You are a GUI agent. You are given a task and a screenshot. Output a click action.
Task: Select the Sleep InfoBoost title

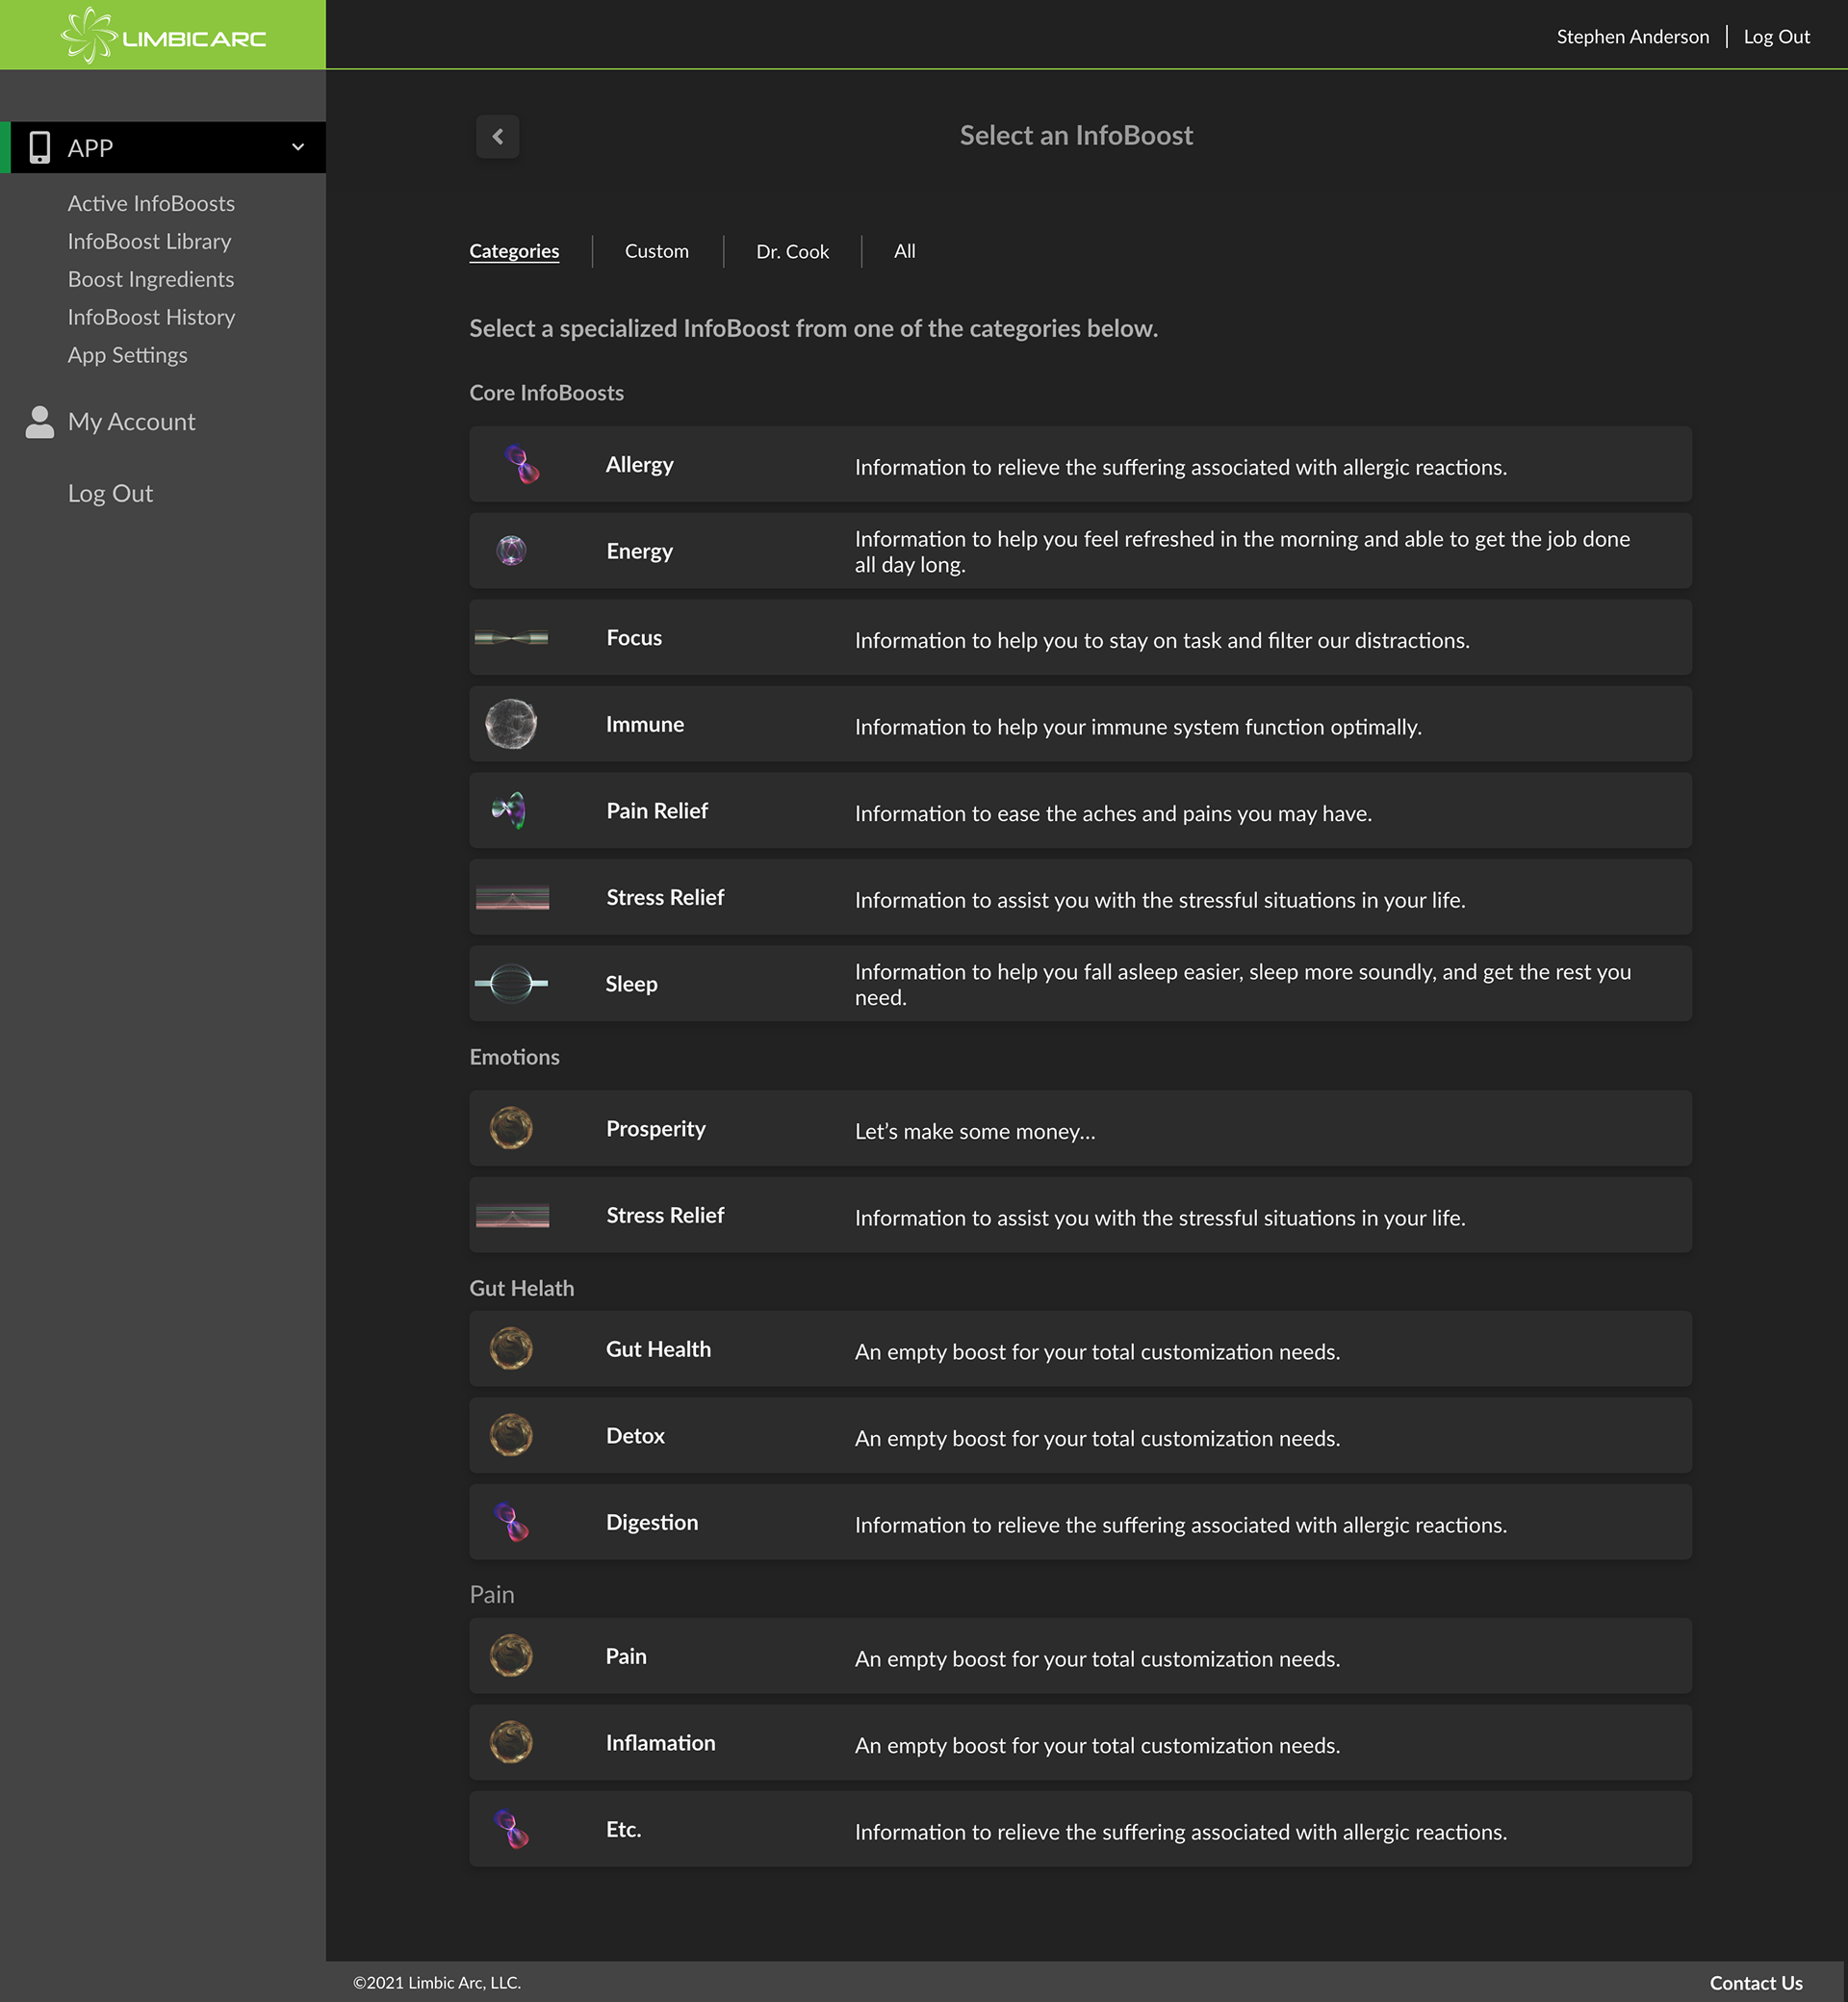(x=631, y=983)
